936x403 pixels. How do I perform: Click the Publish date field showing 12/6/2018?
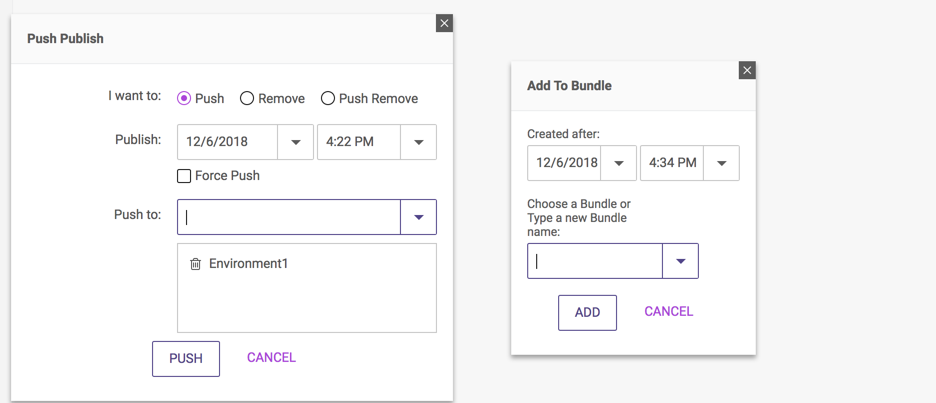pos(227,142)
